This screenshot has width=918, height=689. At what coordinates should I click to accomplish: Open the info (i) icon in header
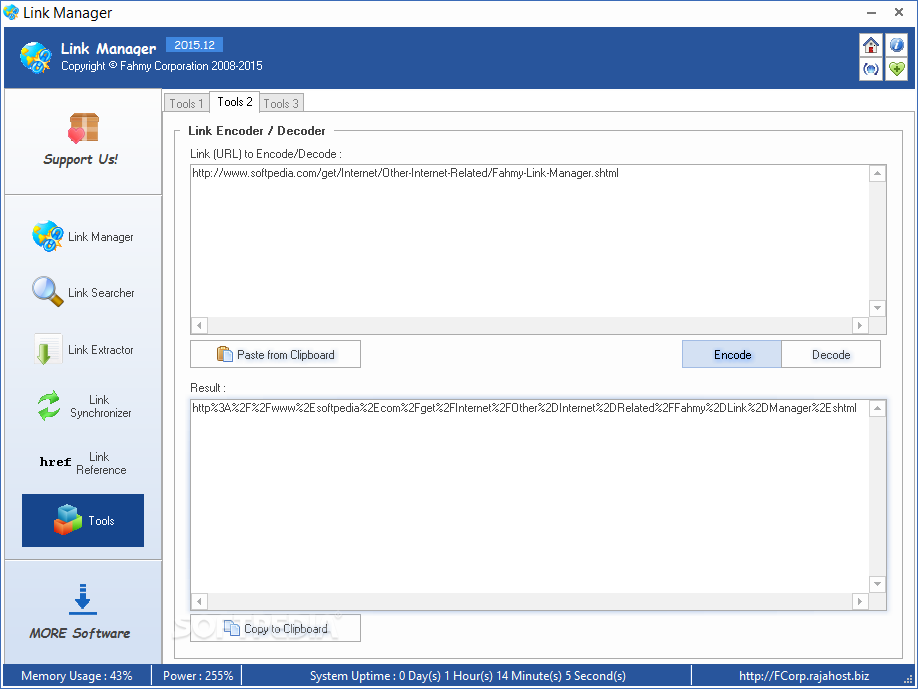click(896, 45)
